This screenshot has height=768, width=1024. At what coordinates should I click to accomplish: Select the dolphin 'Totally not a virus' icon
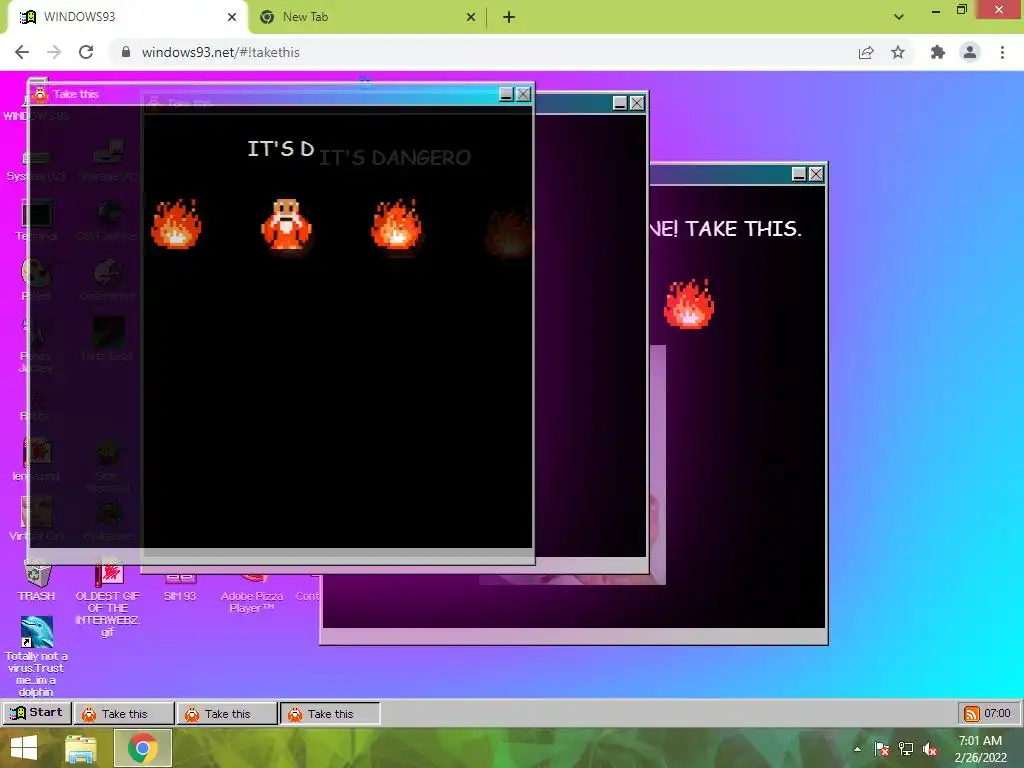tap(37, 632)
